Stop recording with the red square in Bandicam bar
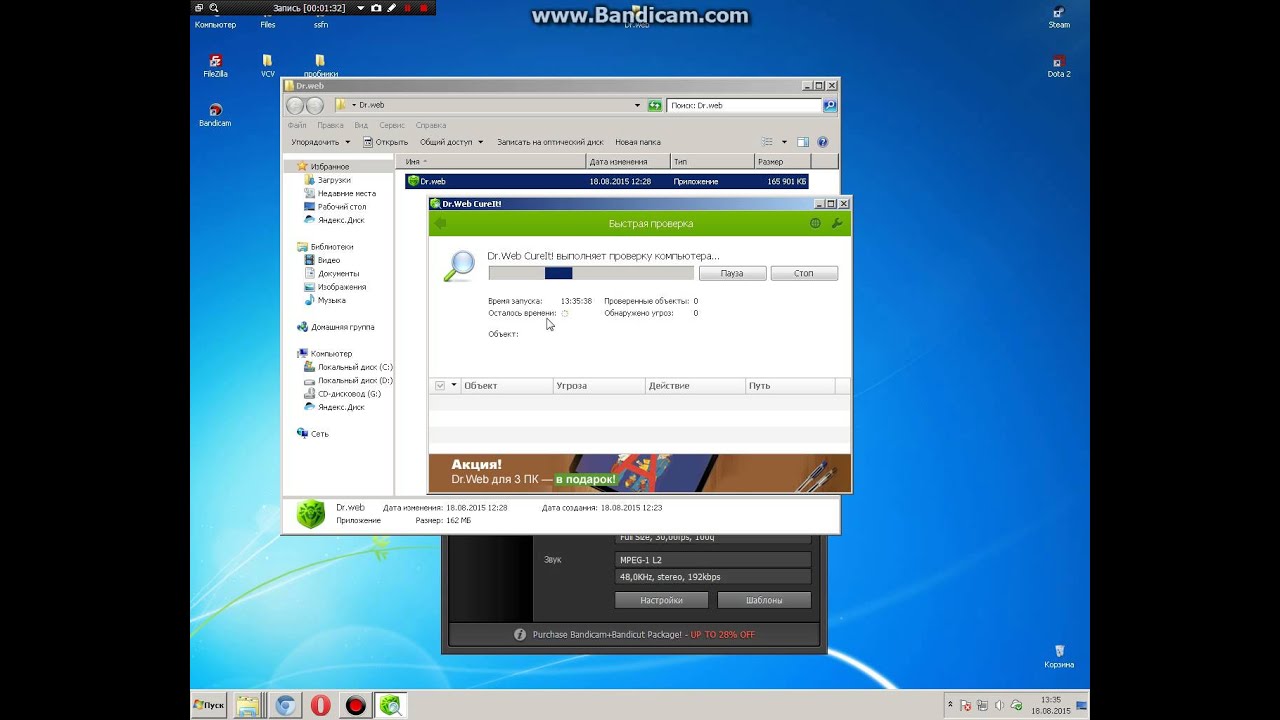Screen dimensions: 1280x720 [x=423, y=8]
